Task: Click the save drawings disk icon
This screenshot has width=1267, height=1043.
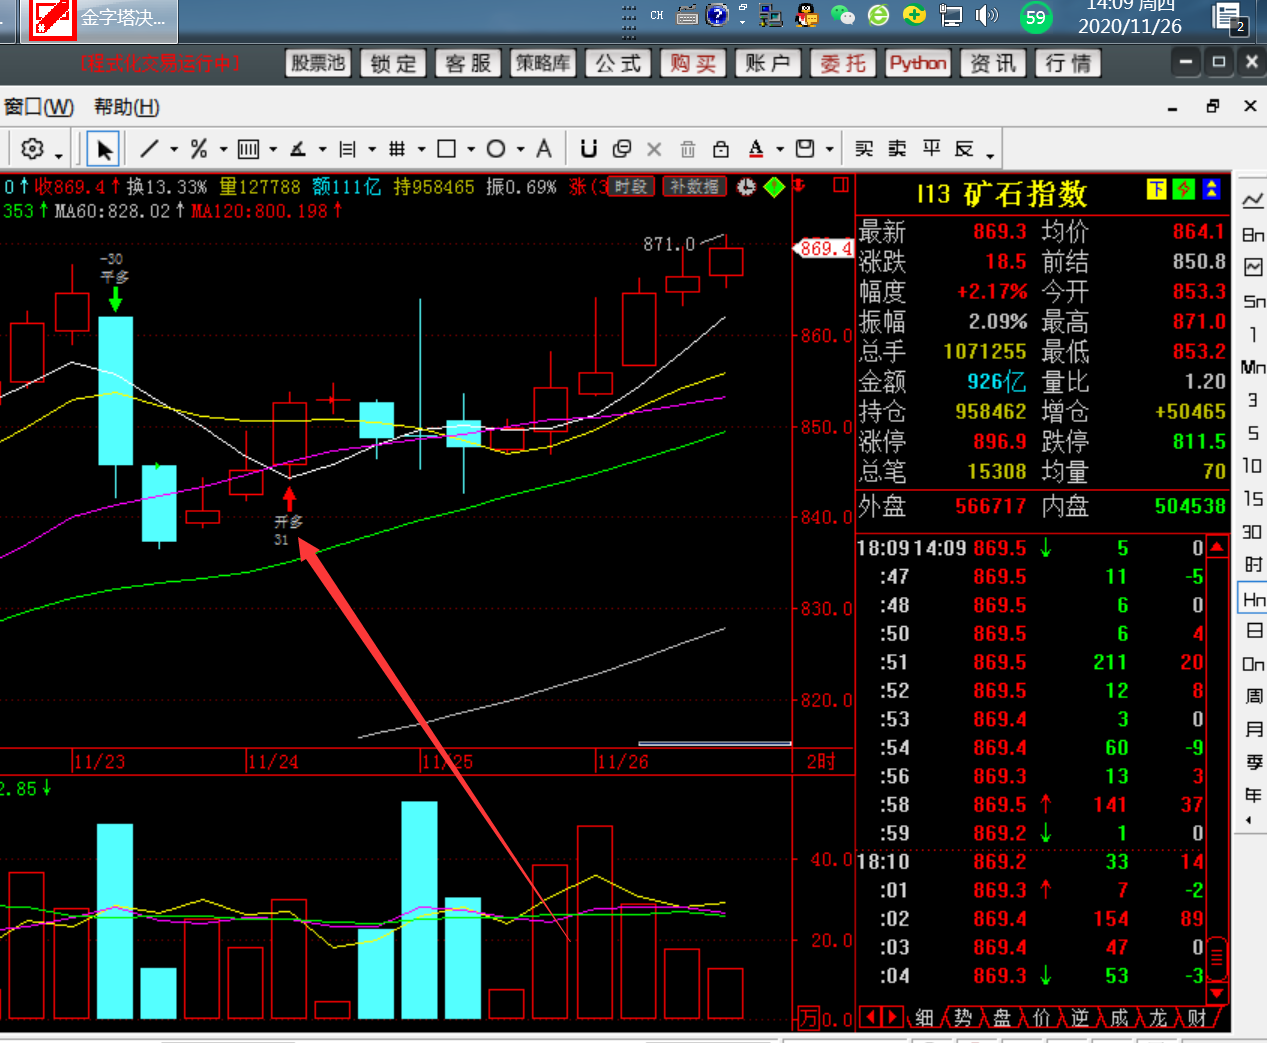Action: point(805,149)
